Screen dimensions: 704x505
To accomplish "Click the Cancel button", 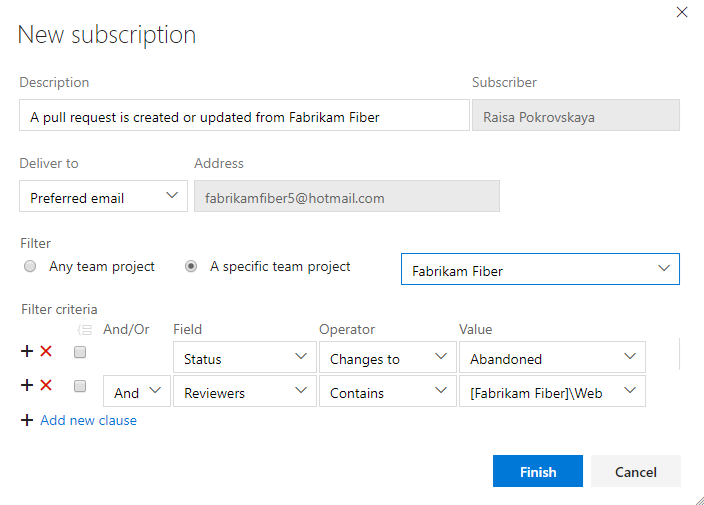I will (636, 471).
